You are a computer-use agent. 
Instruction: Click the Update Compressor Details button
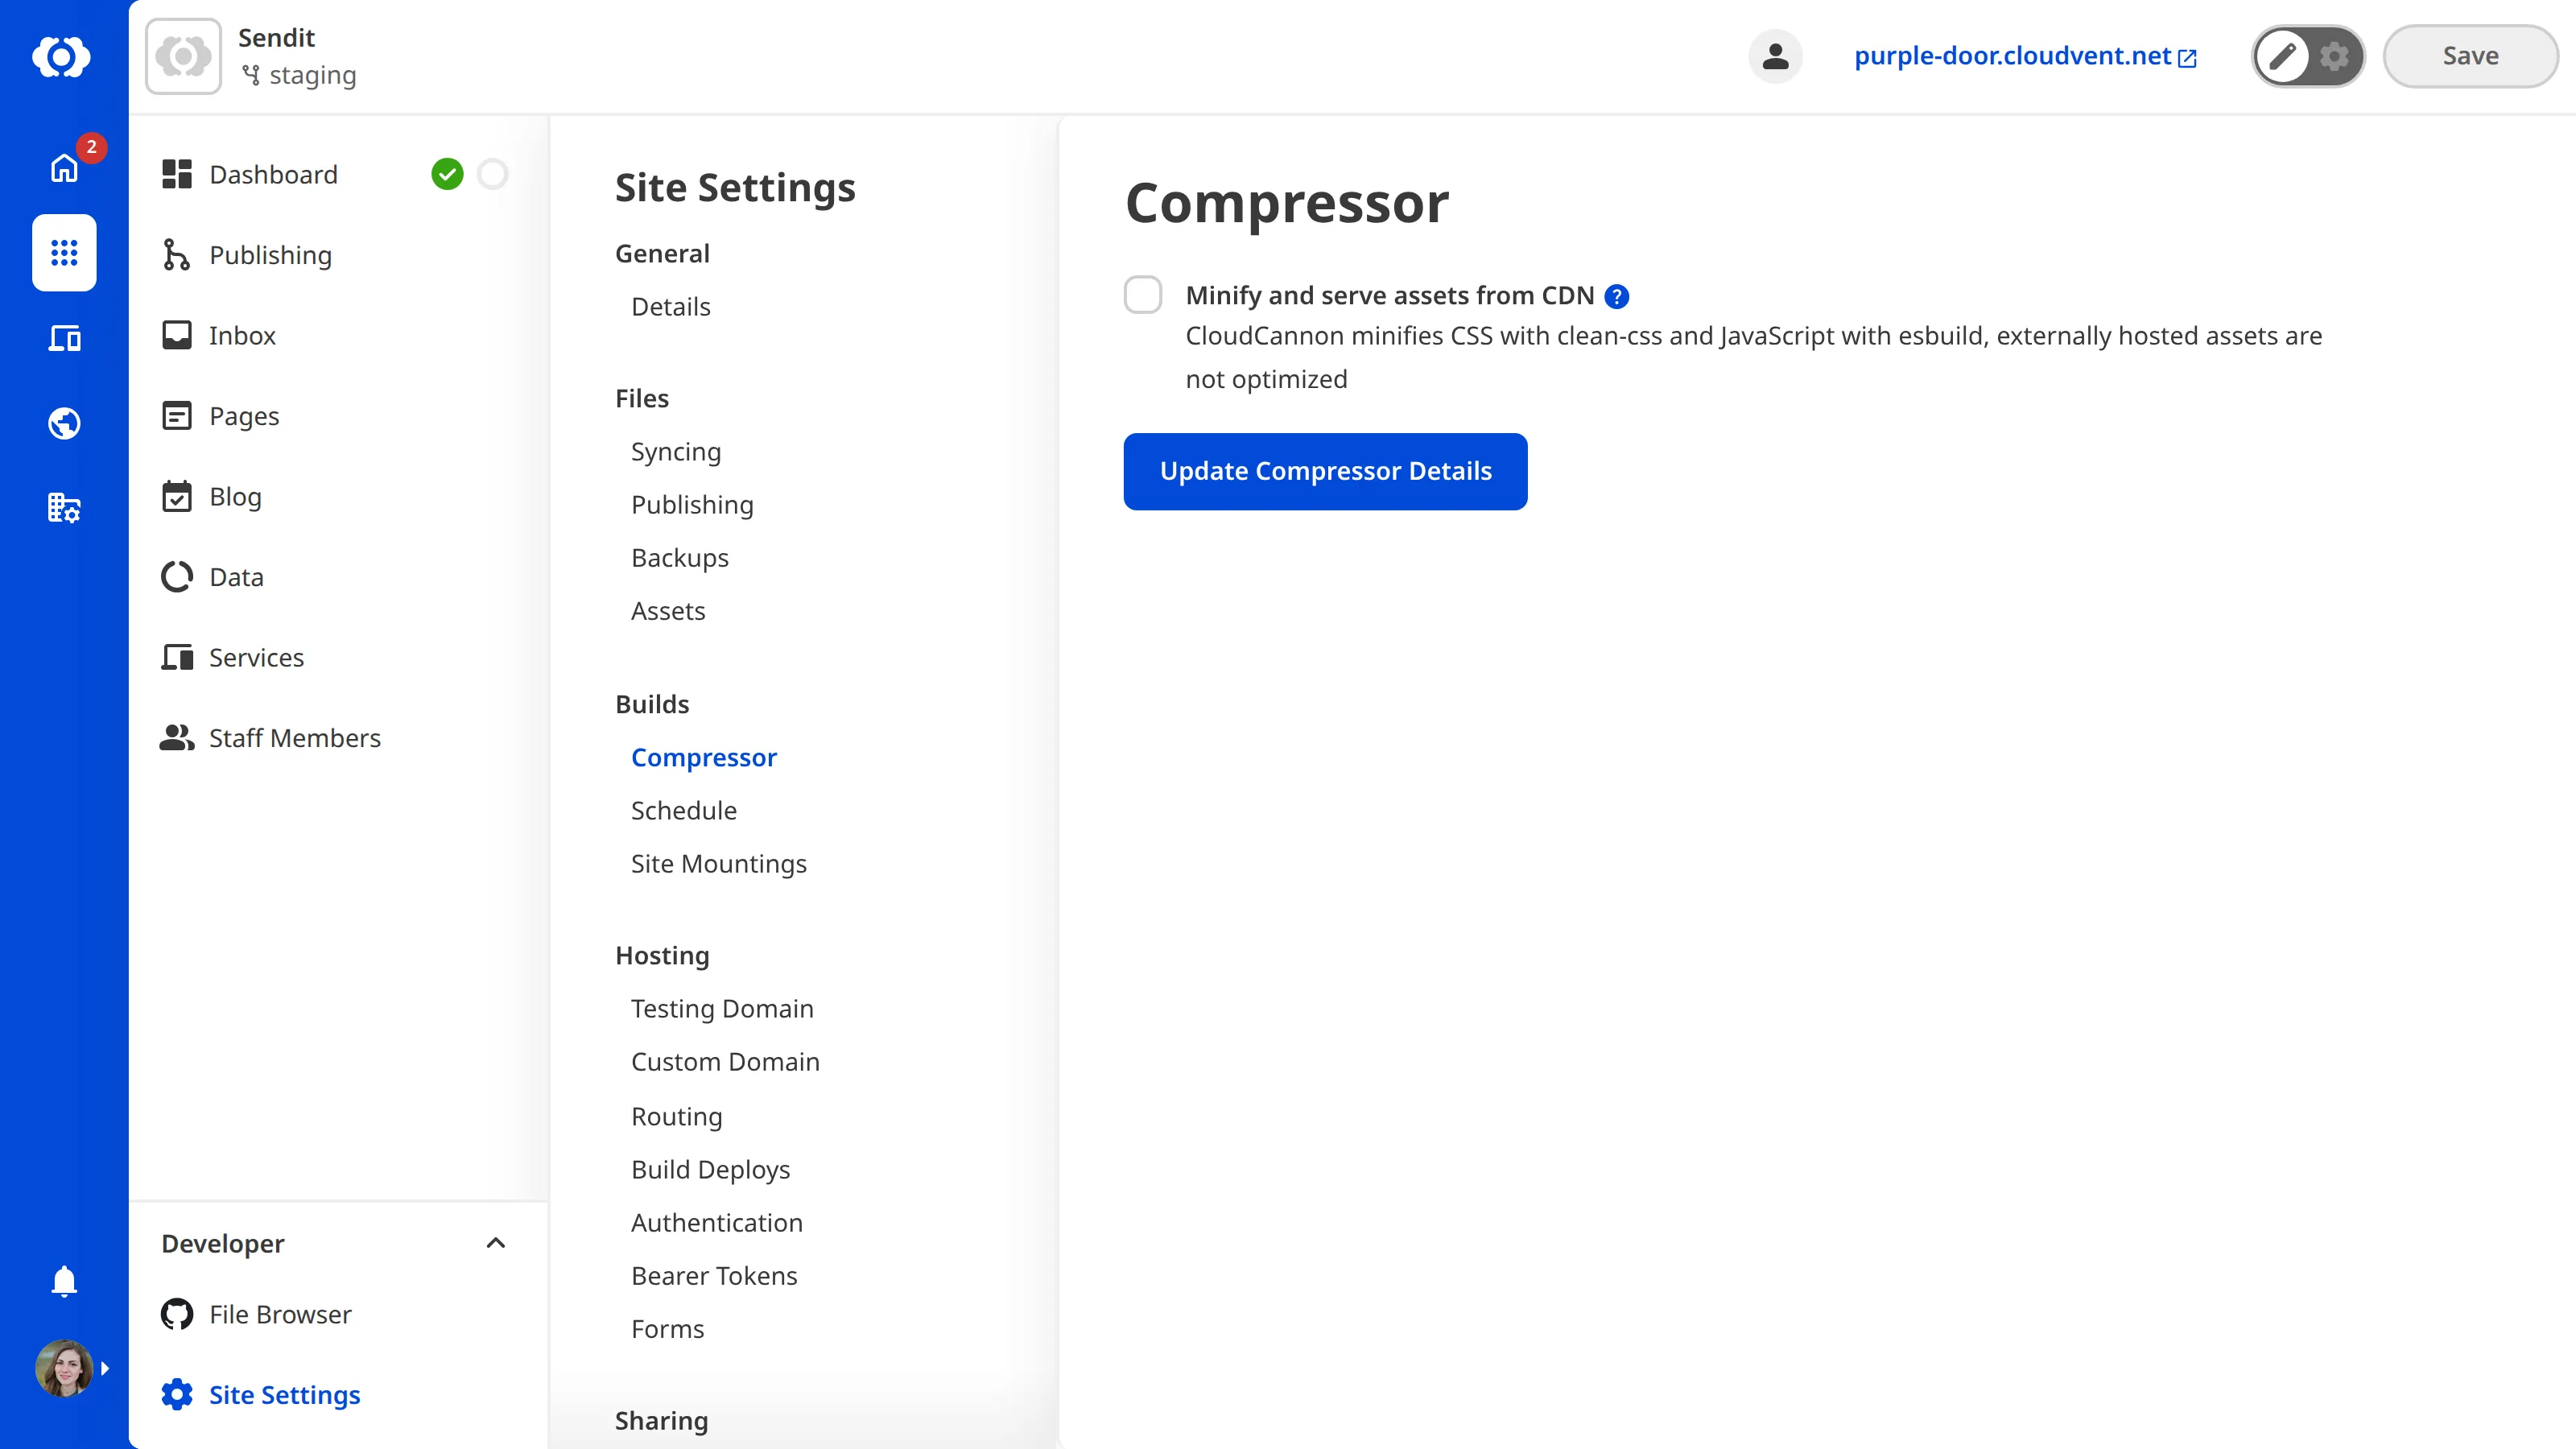[x=1325, y=471]
